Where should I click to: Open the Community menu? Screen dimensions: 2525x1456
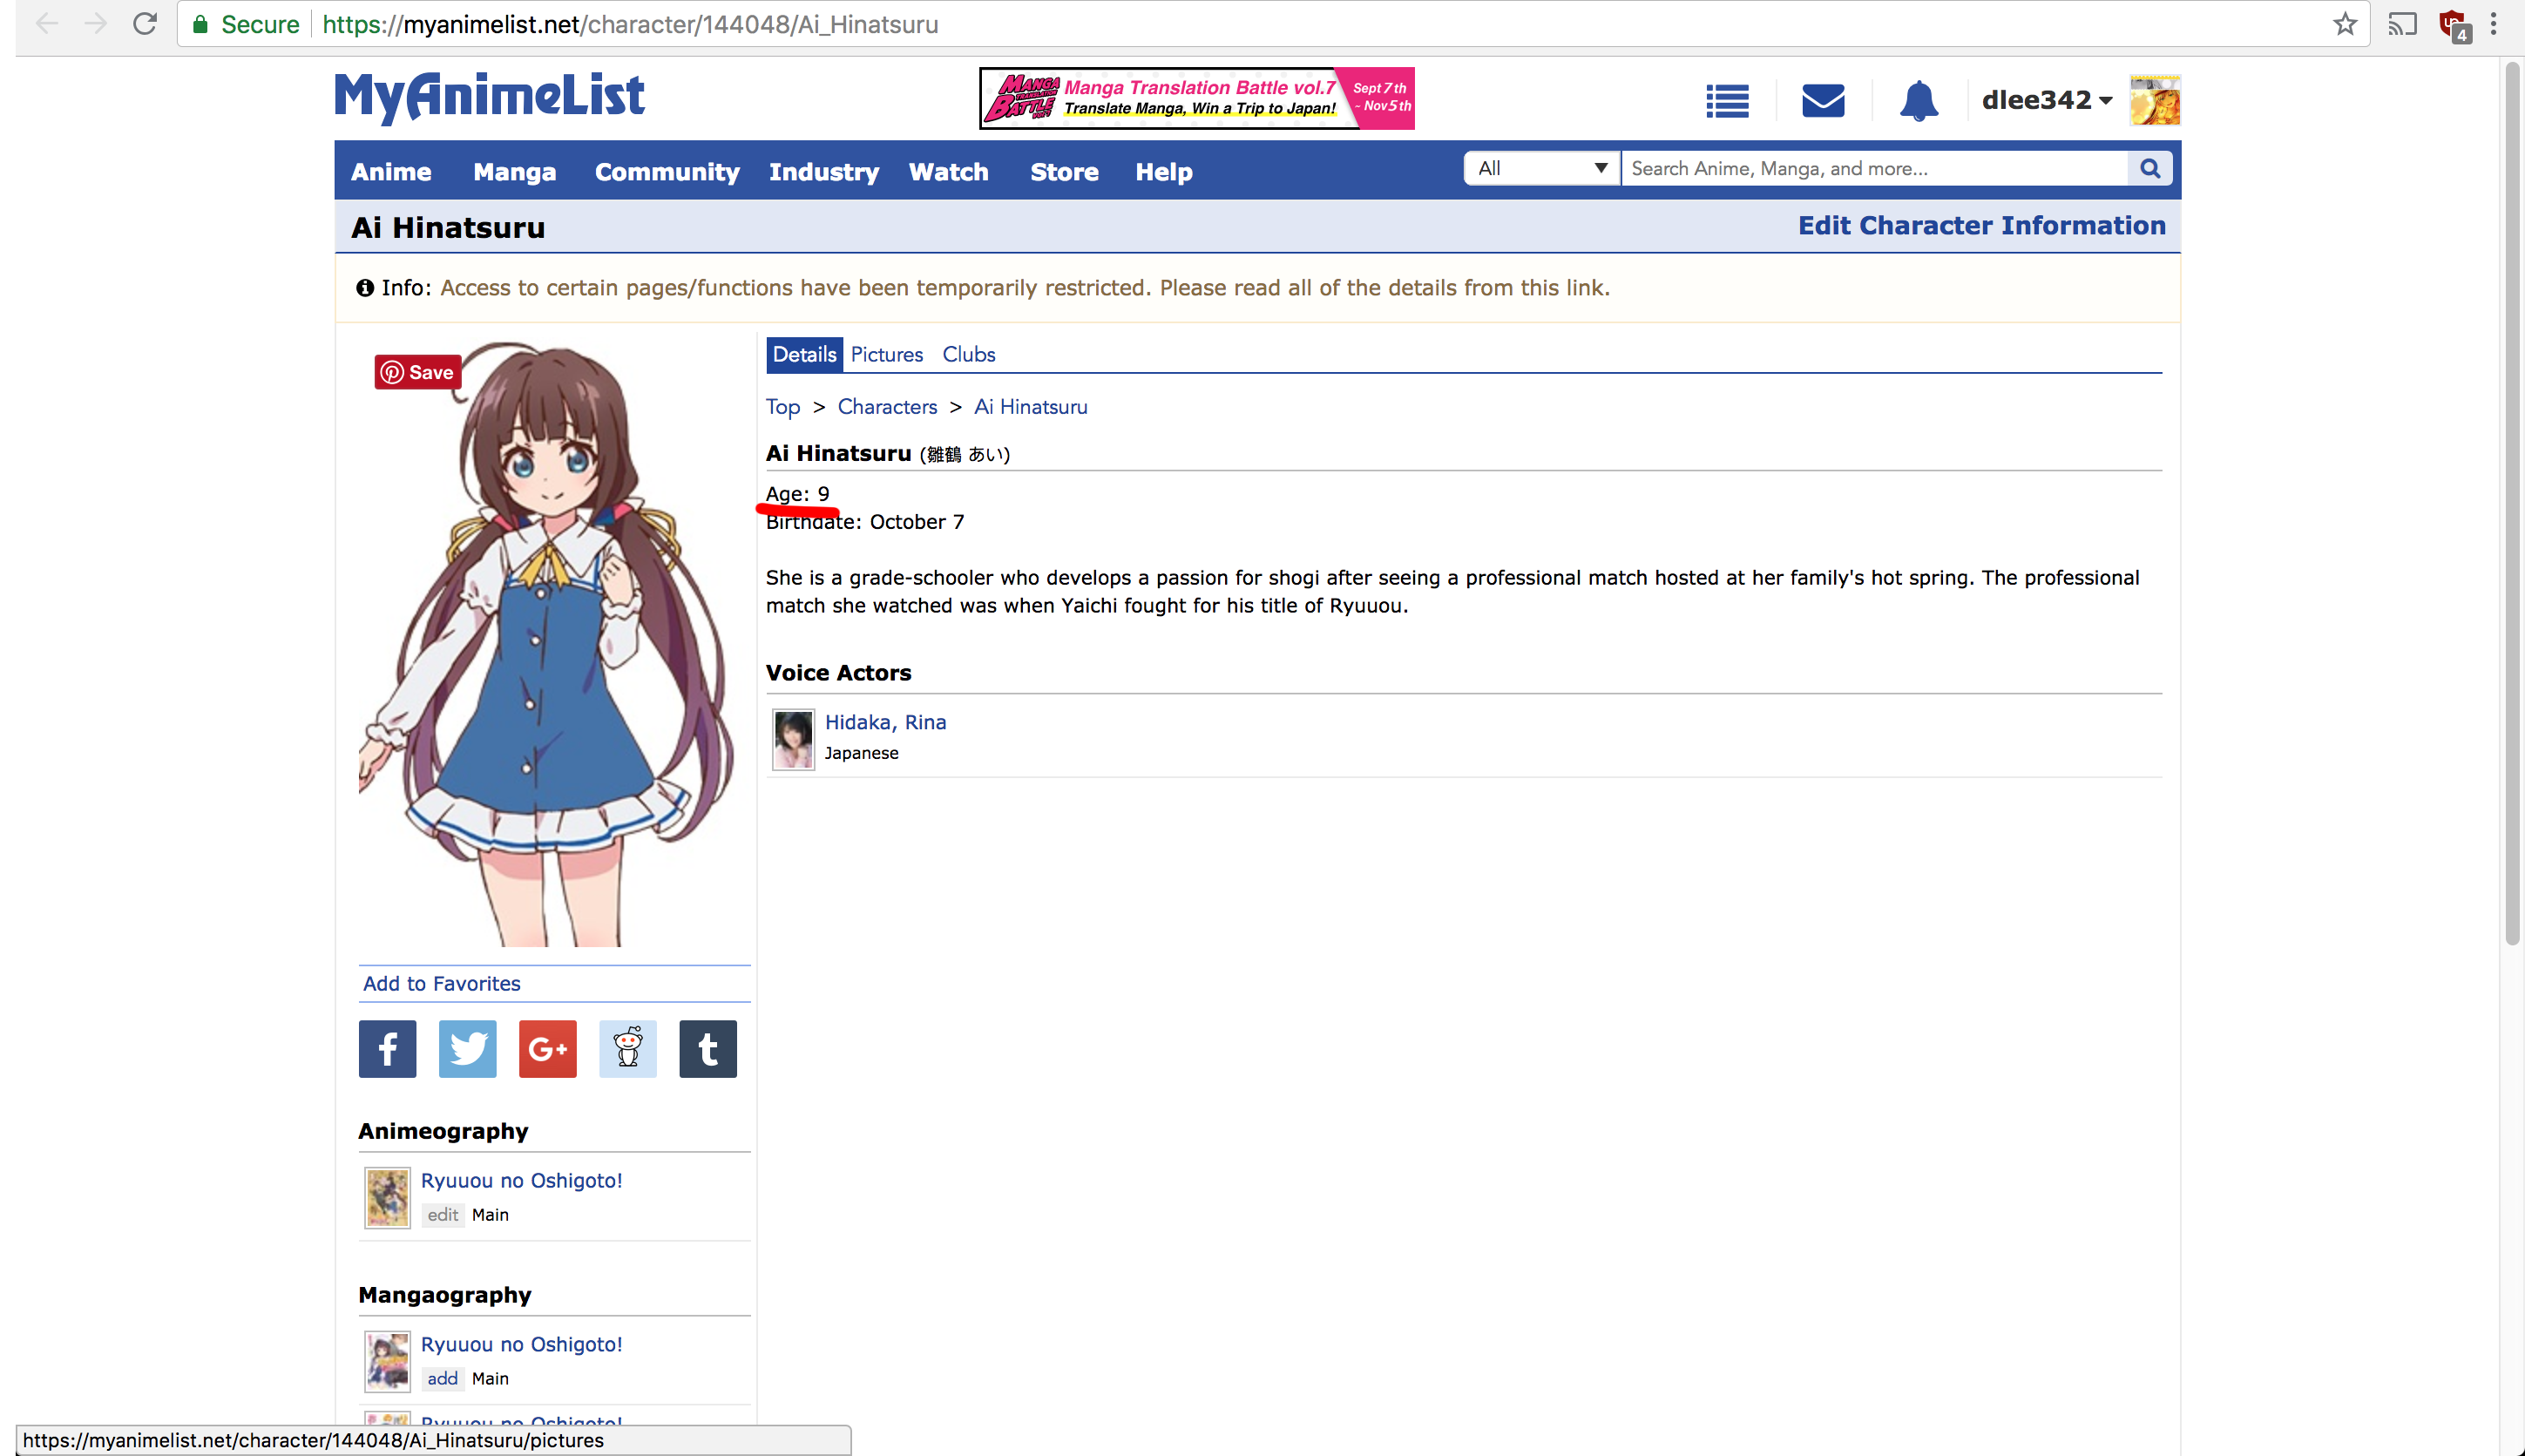[667, 172]
